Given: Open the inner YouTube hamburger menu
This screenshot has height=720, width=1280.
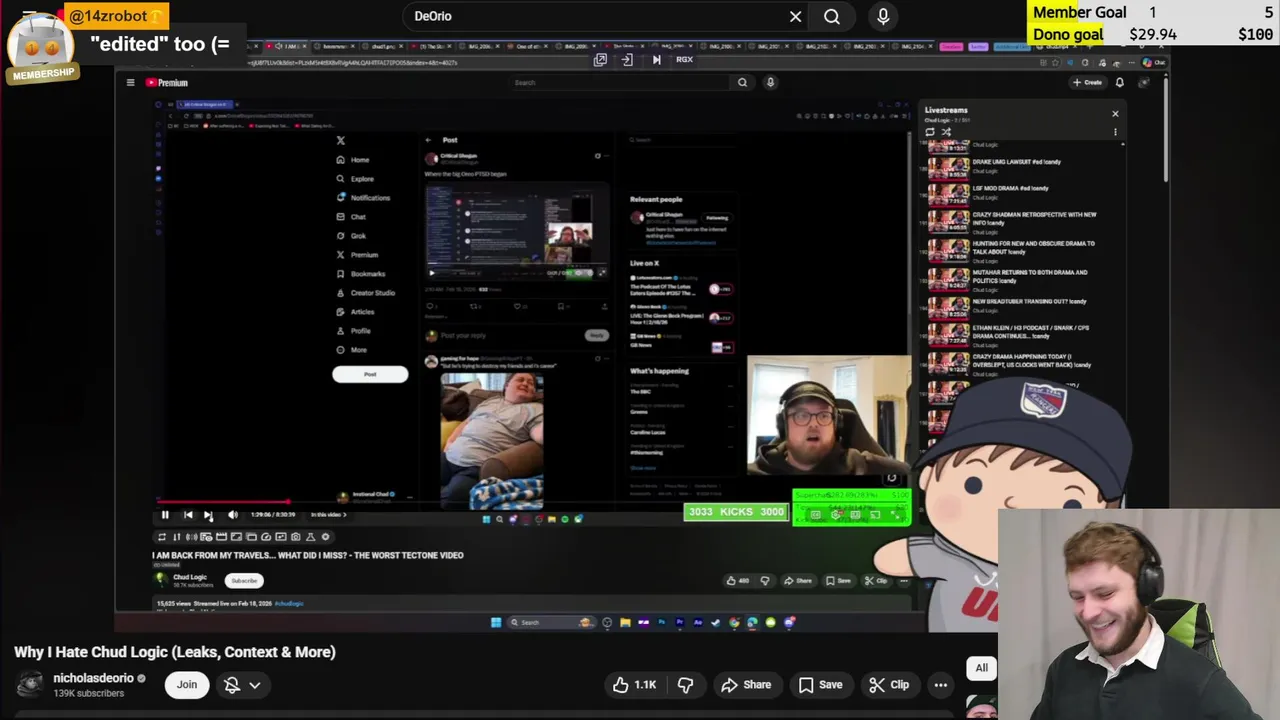Looking at the screenshot, I should [x=130, y=83].
